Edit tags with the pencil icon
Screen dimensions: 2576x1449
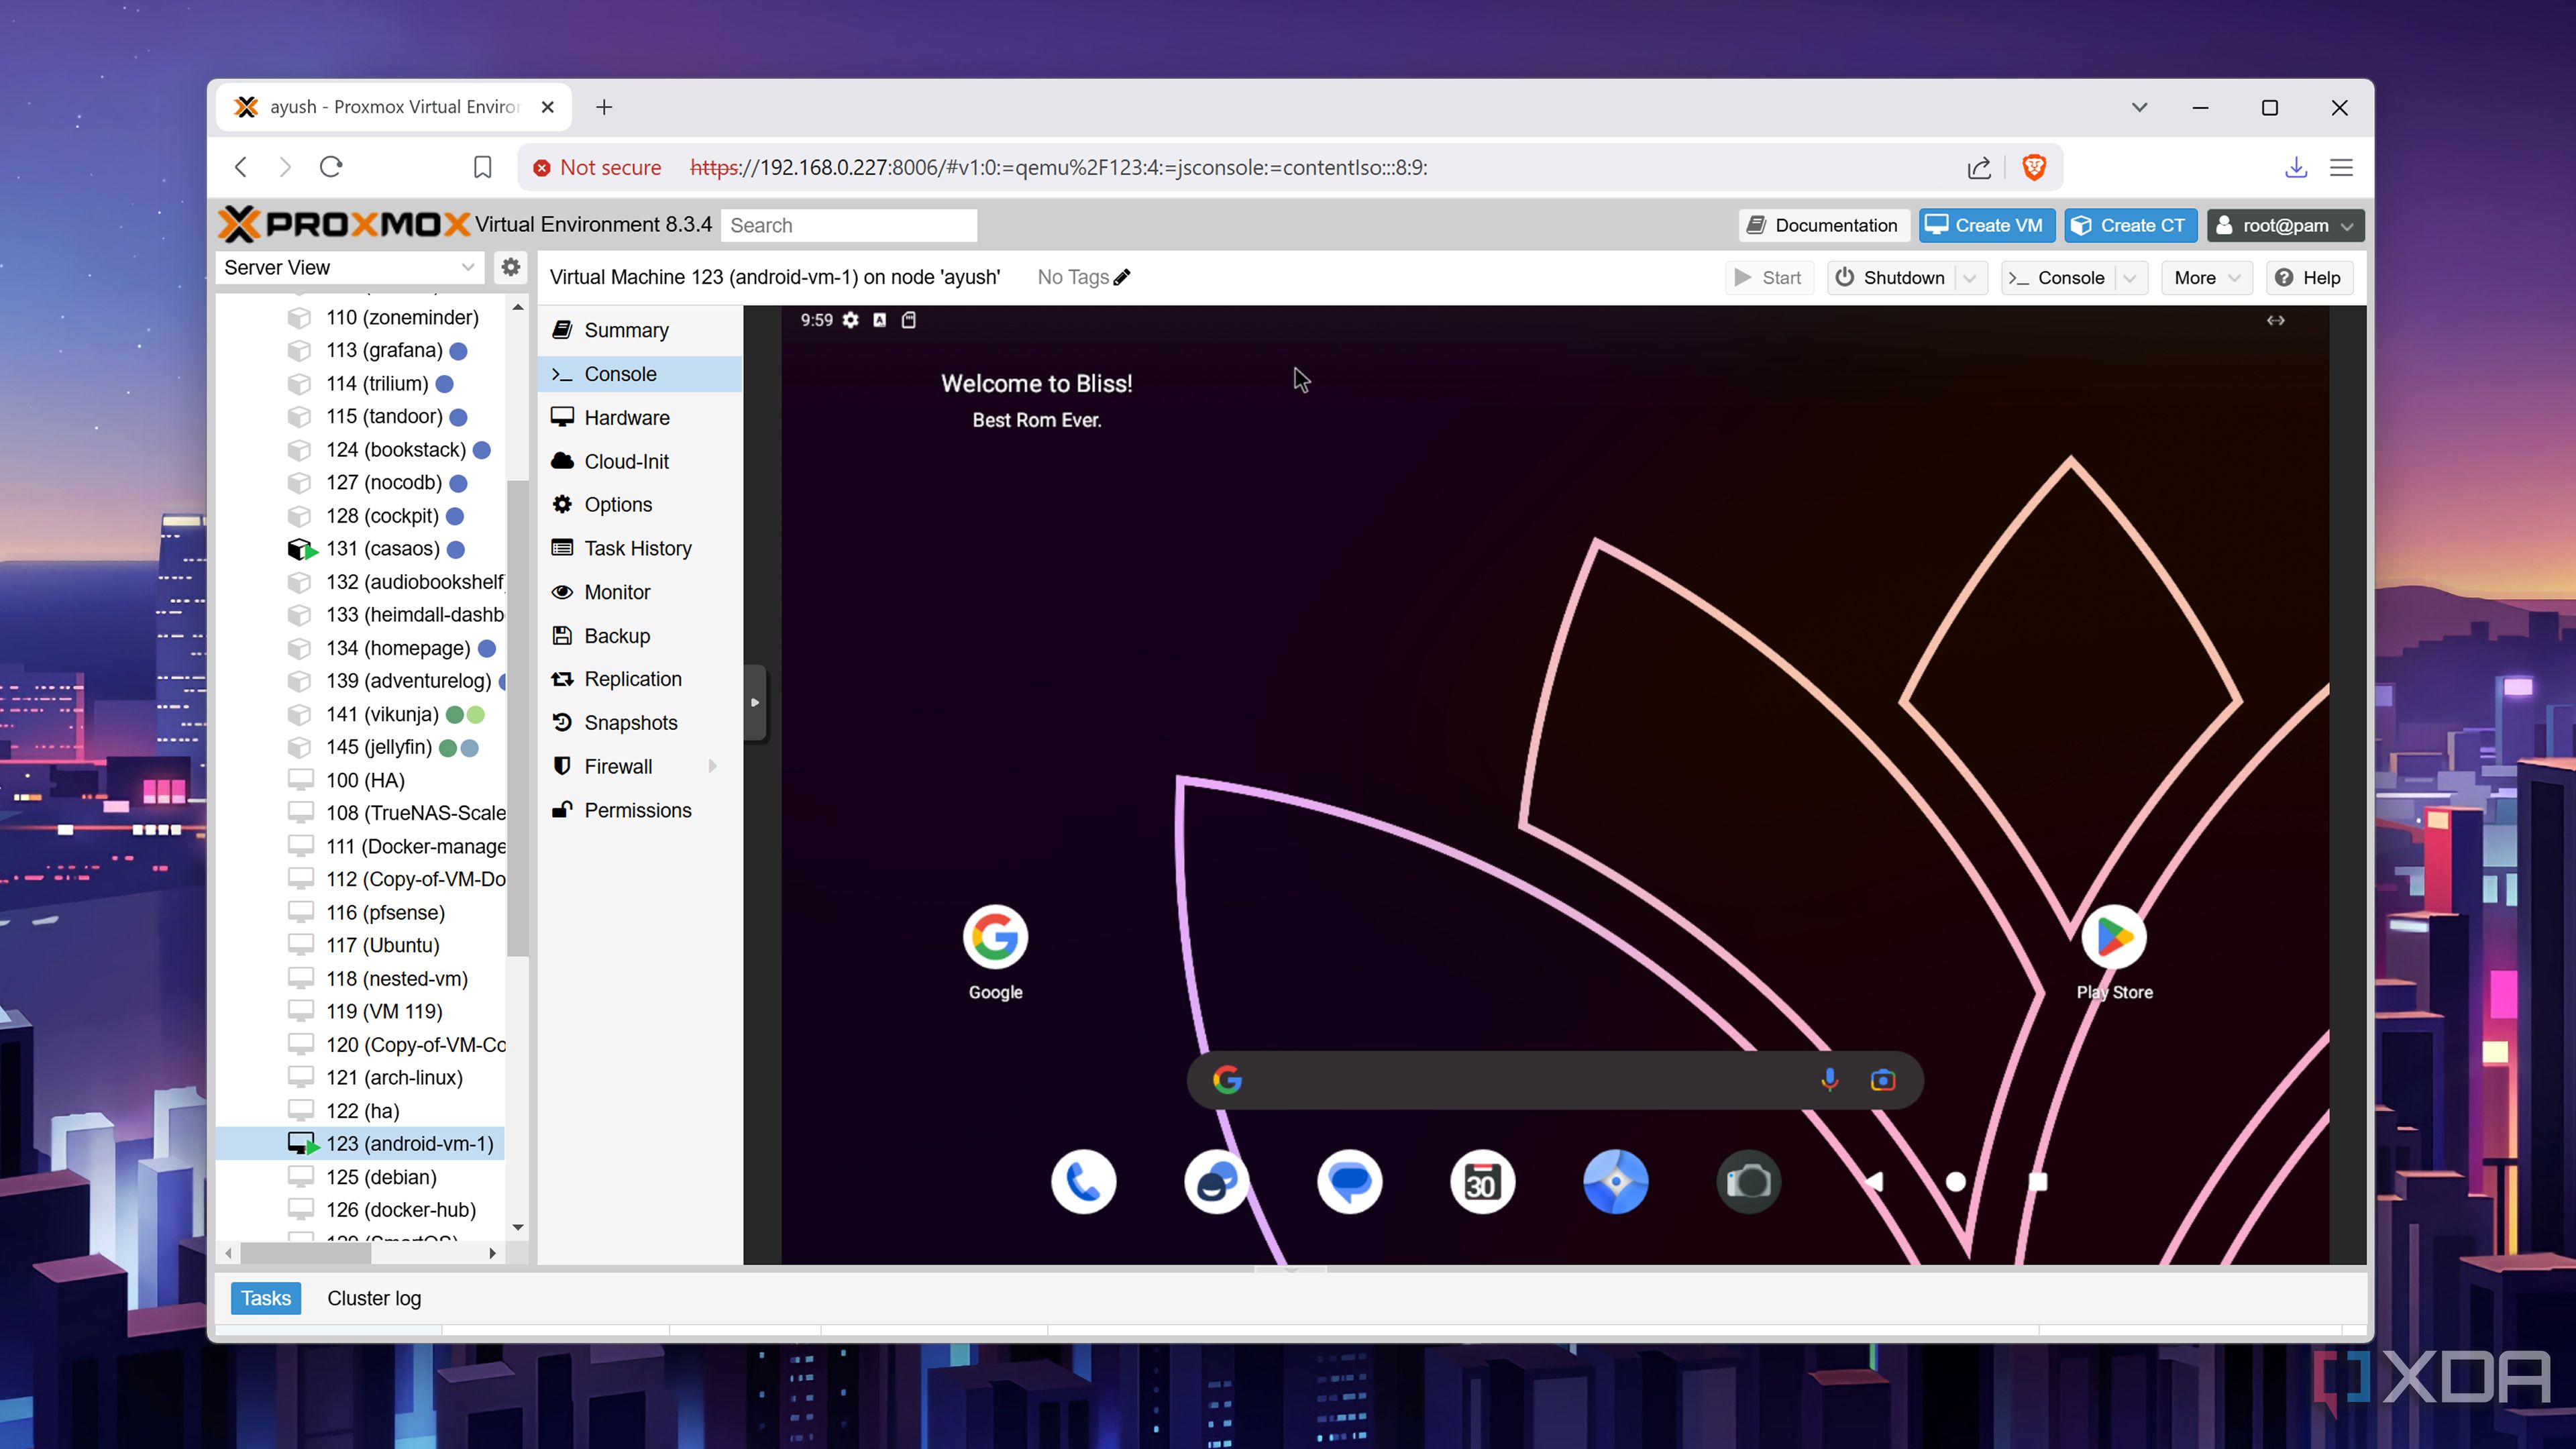click(1122, 277)
